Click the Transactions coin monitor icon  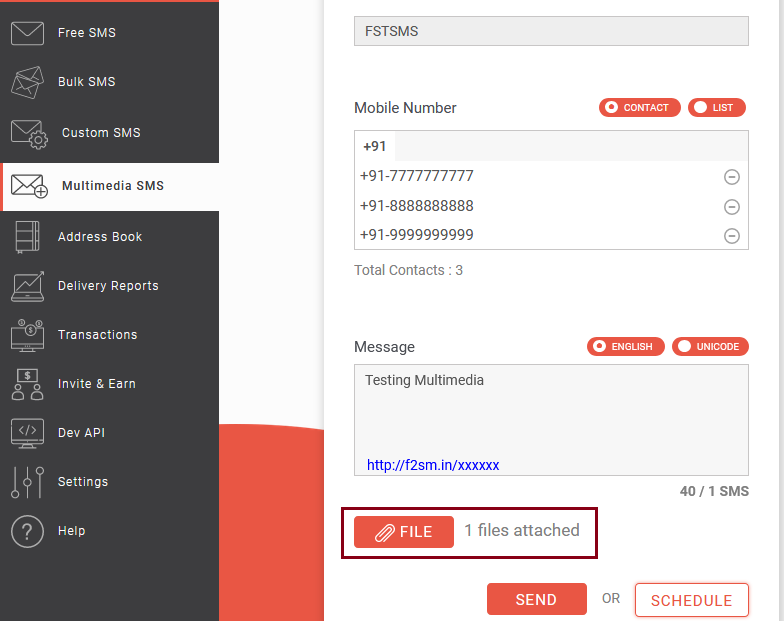(x=27, y=335)
